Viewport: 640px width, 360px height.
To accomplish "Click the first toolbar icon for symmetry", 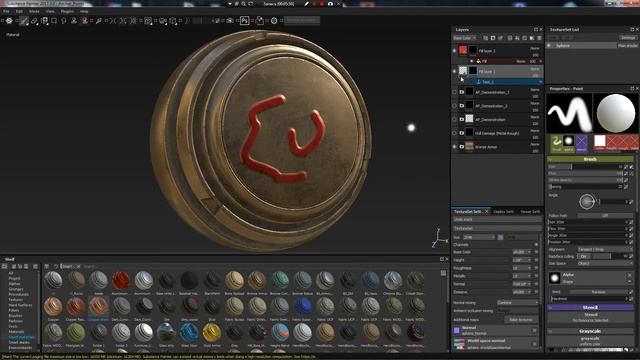I will click(x=9, y=20).
